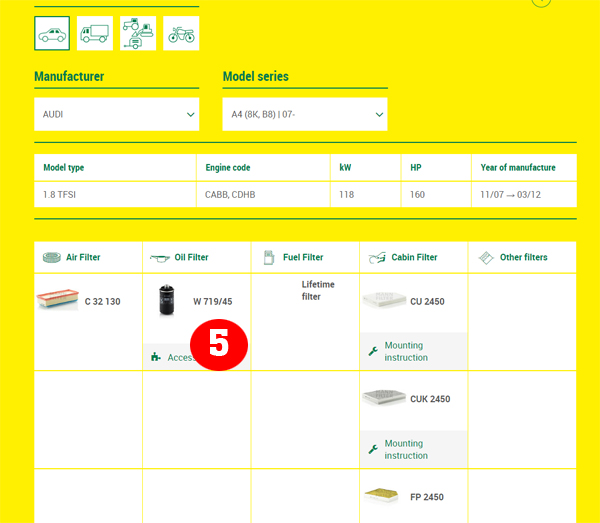The width and height of the screenshot is (600, 523).
Task: Click the Accessories puzzle piece icon
Action: click(155, 357)
